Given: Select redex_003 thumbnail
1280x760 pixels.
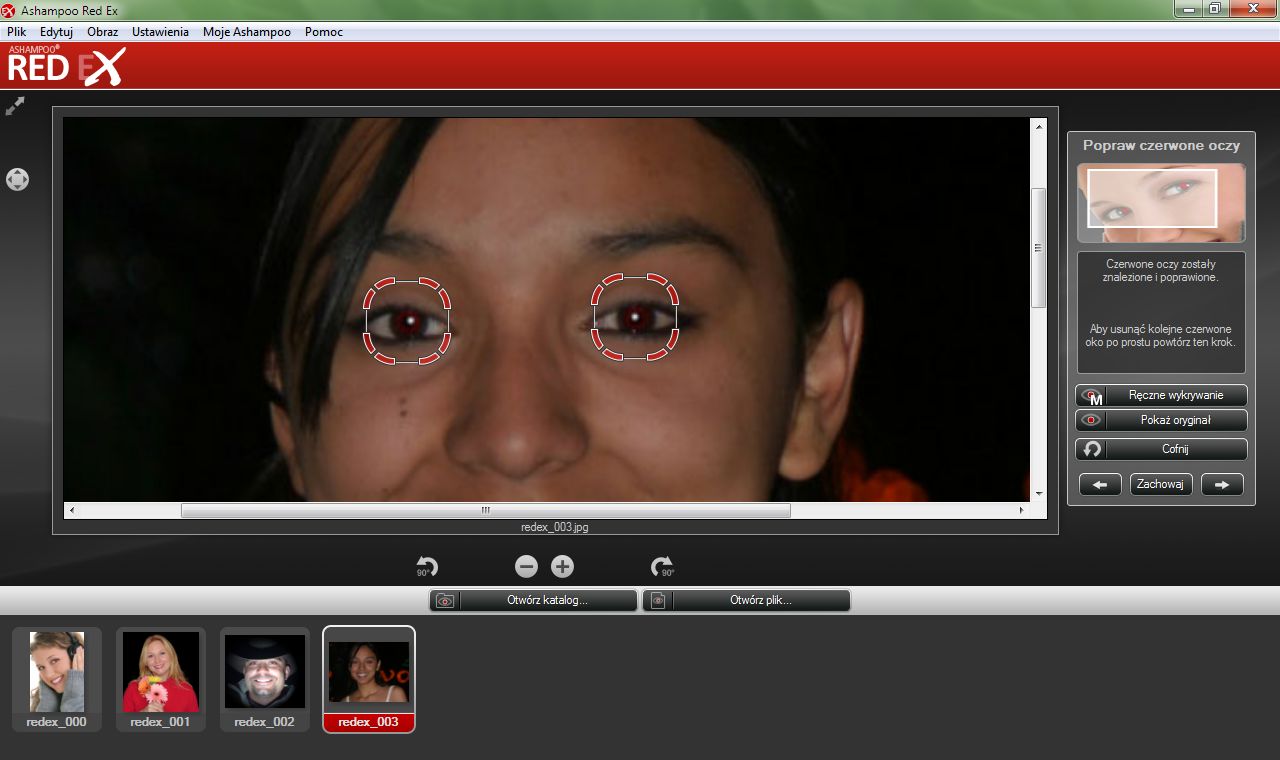Looking at the screenshot, I should [x=369, y=679].
